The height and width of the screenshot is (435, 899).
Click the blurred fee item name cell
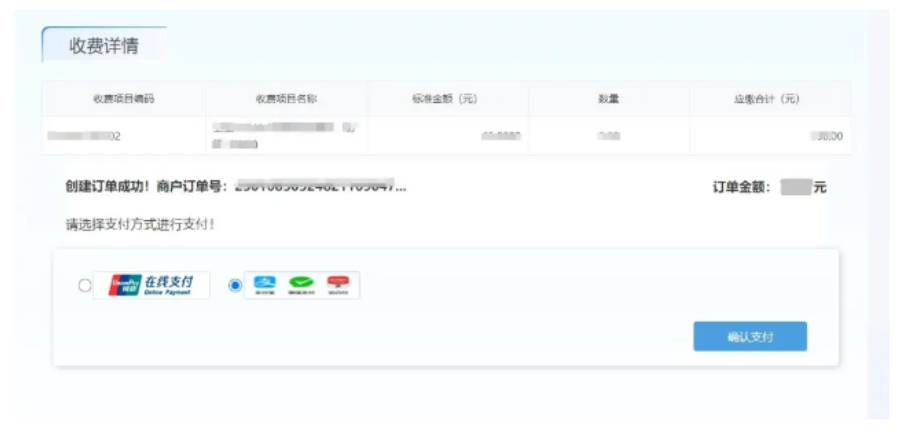point(284,136)
